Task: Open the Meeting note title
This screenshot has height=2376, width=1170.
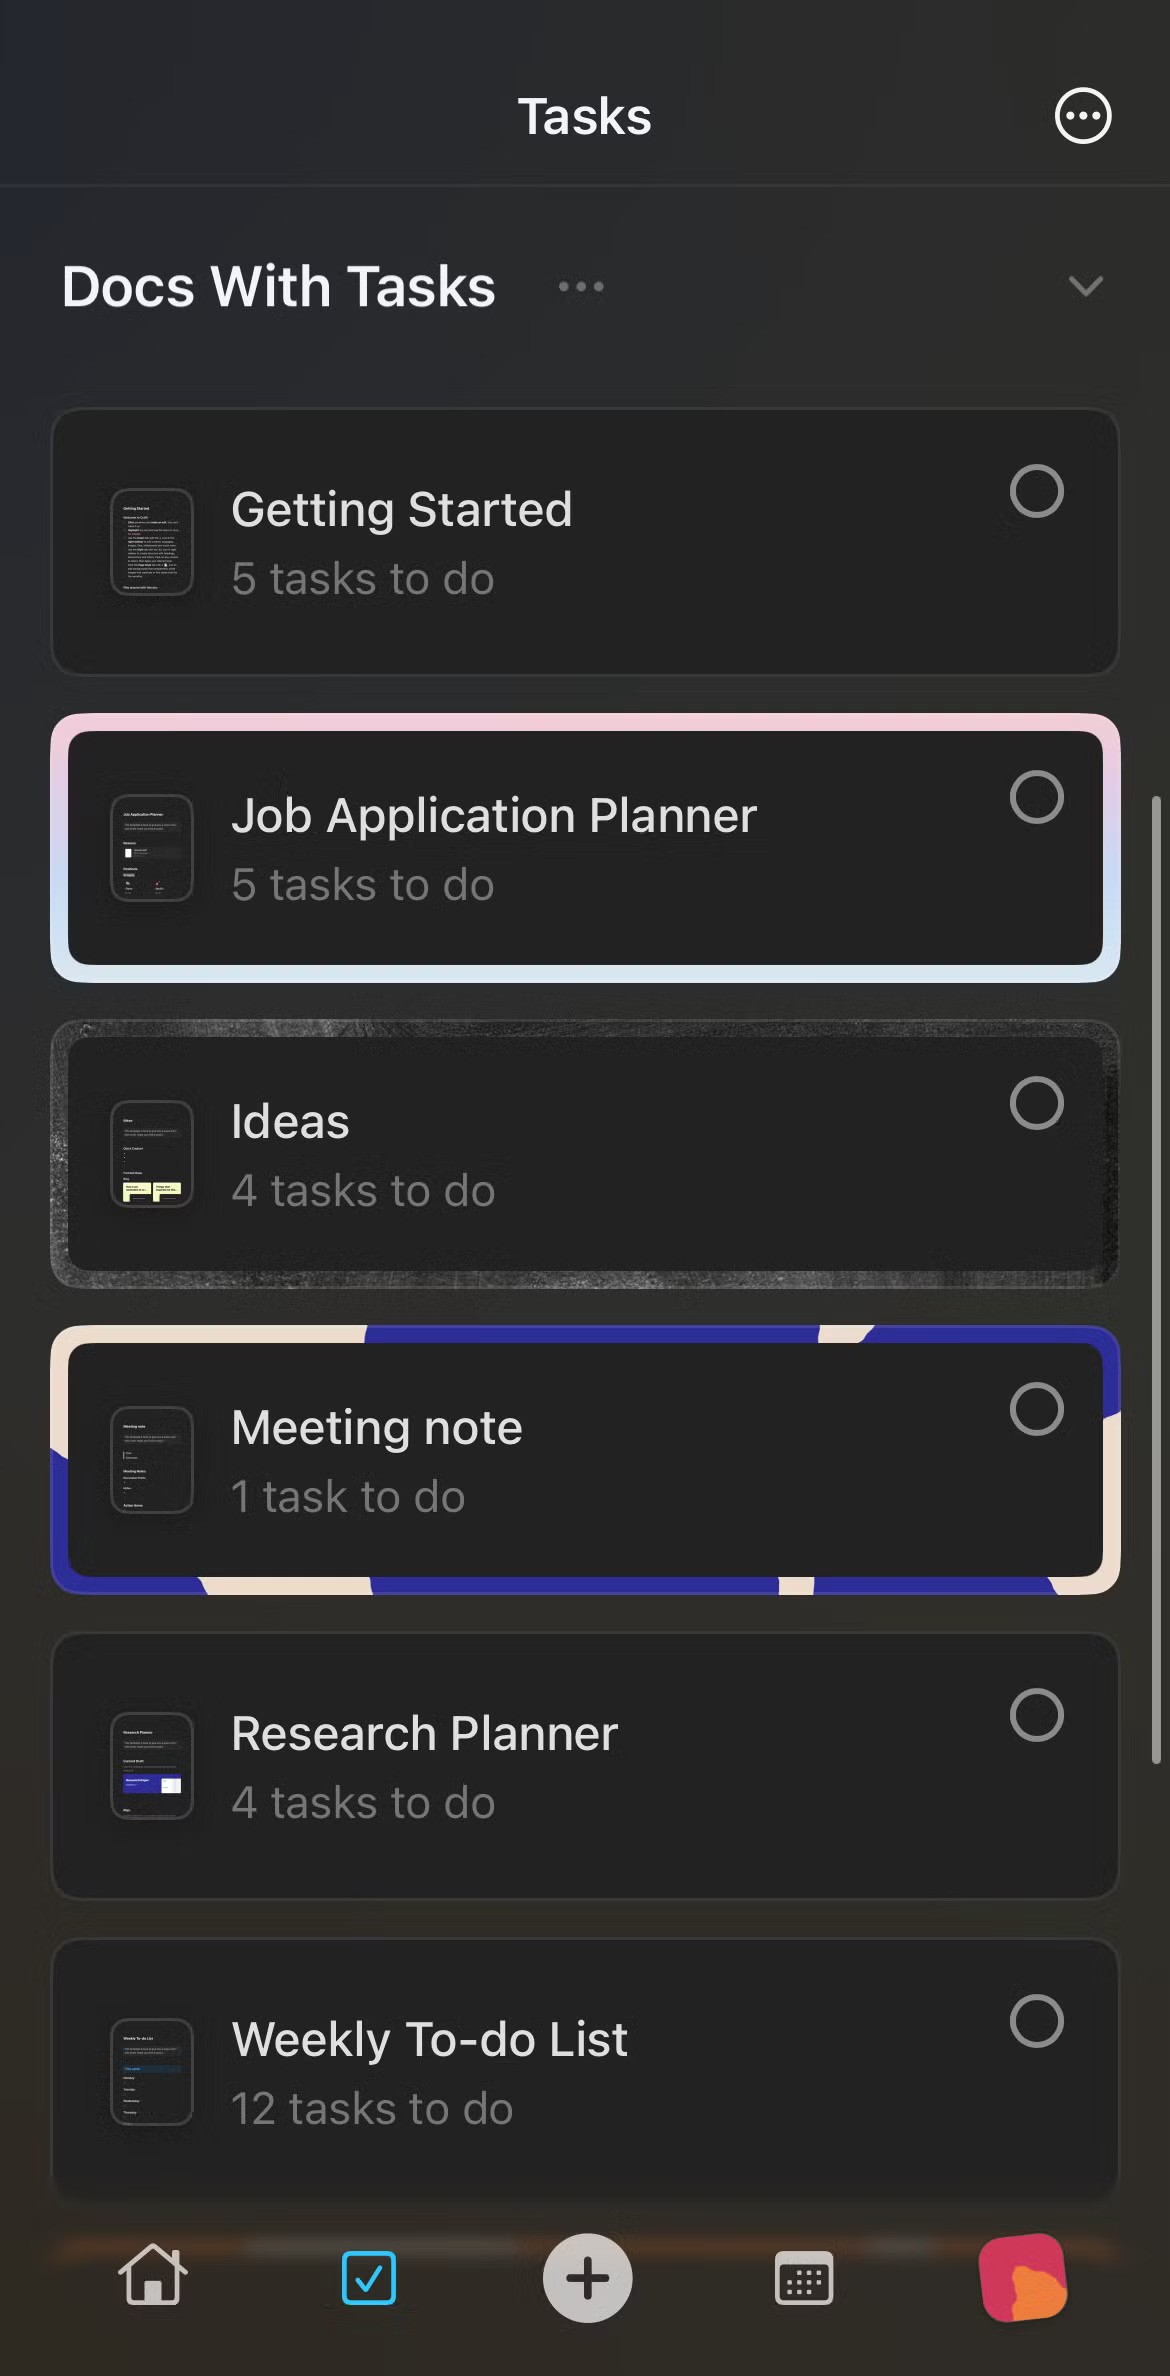Action: tap(377, 1427)
